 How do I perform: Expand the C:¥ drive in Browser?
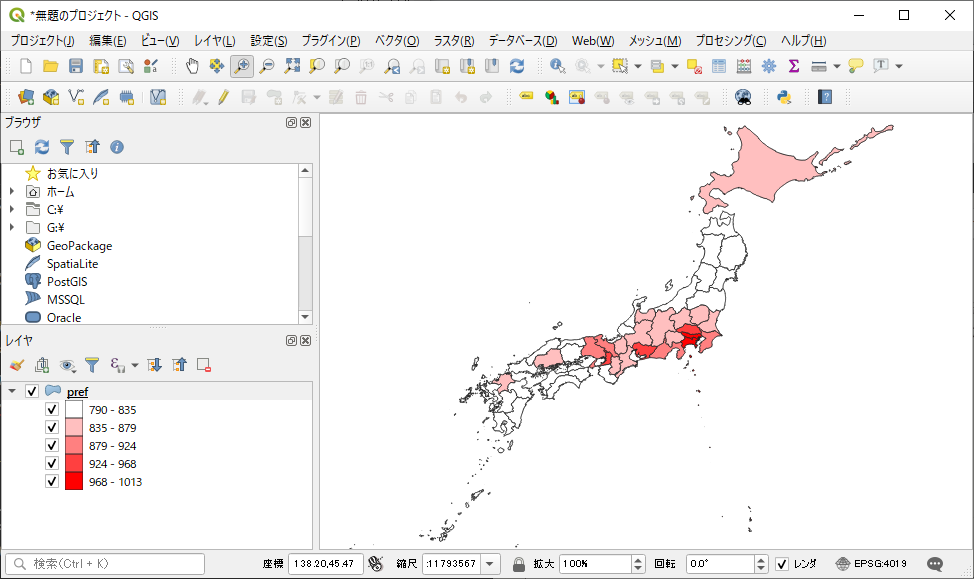coord(12,209)
